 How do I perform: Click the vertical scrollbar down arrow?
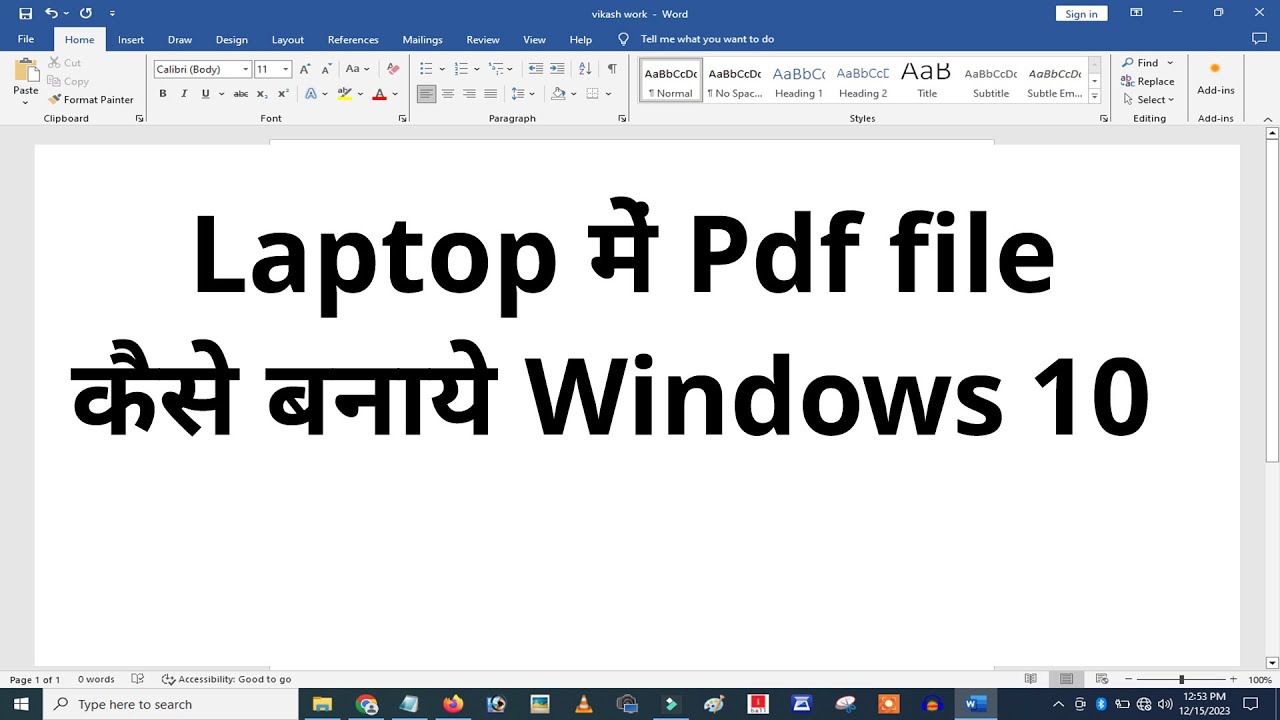pos(1272,662)
